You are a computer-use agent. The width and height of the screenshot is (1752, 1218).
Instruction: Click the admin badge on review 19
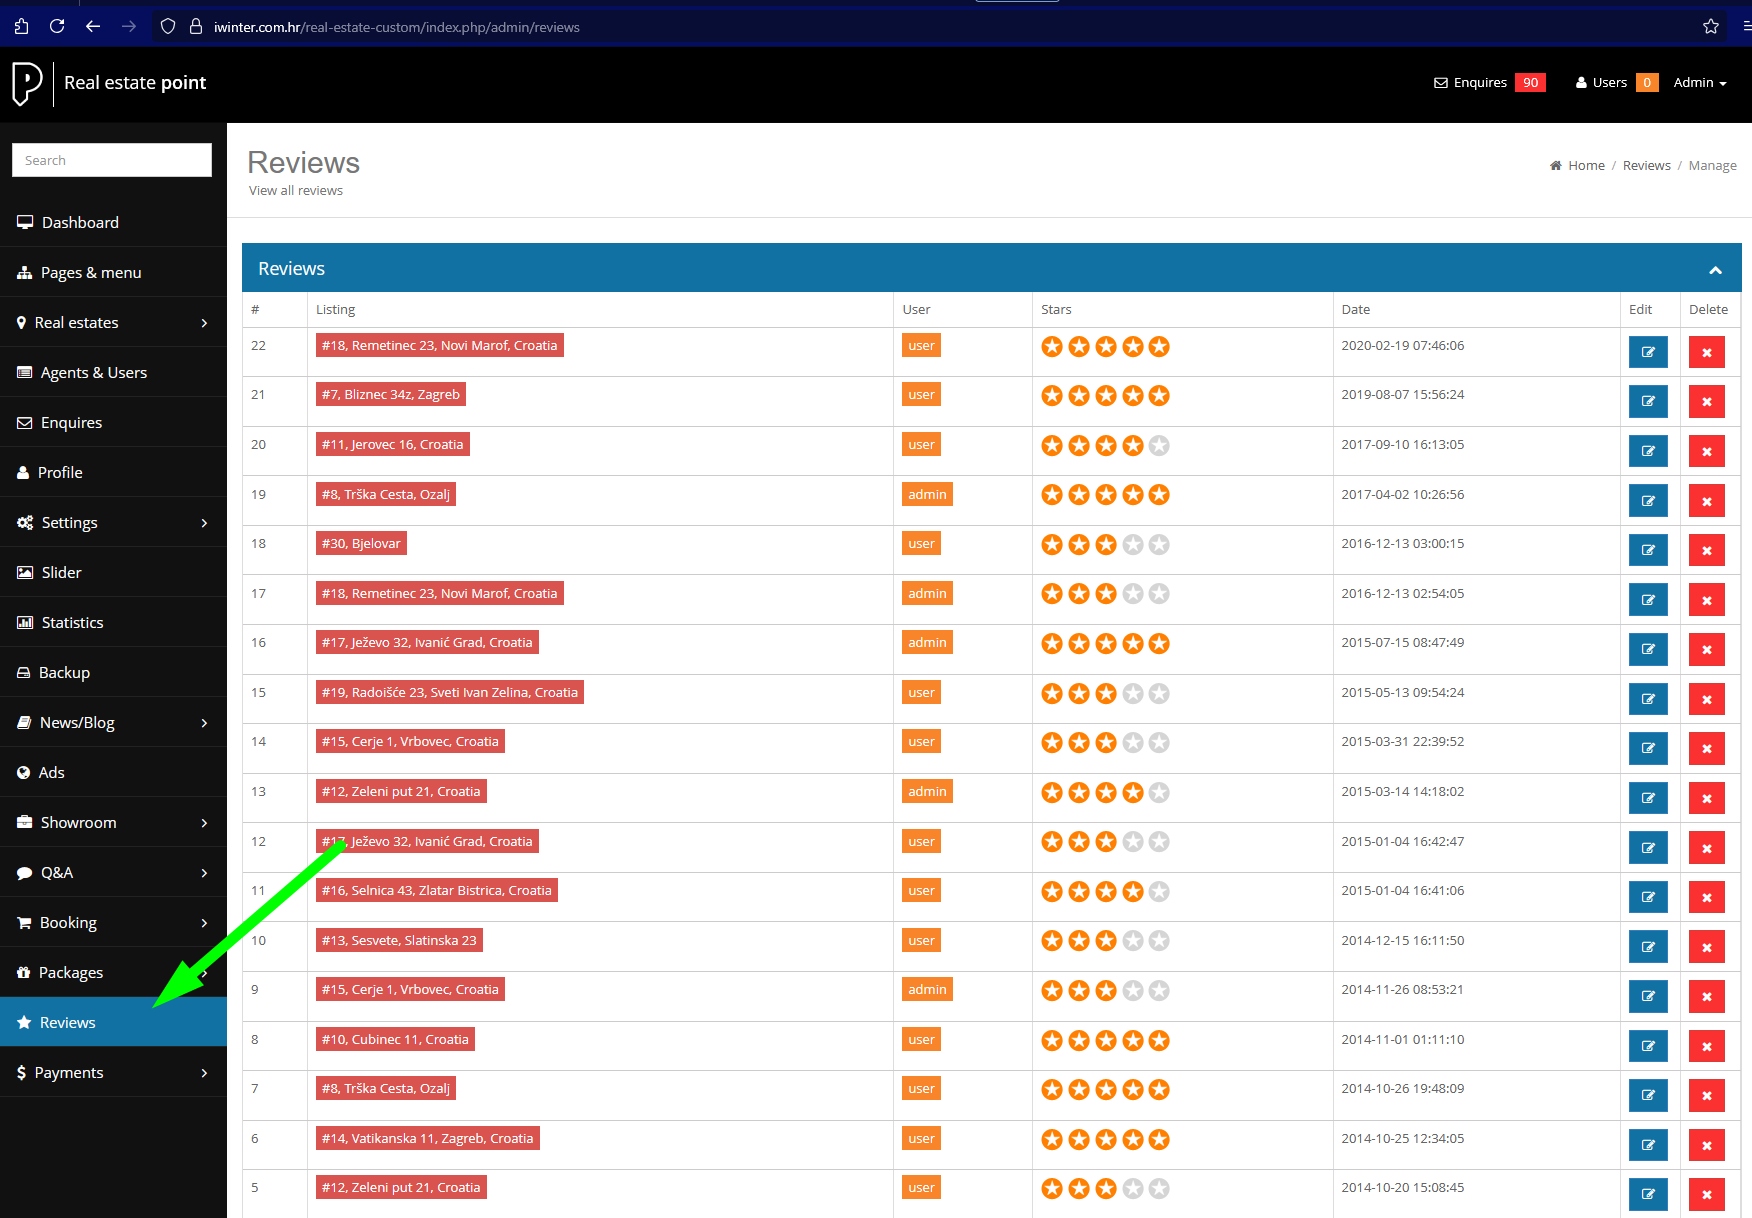(x=927, y=495)
